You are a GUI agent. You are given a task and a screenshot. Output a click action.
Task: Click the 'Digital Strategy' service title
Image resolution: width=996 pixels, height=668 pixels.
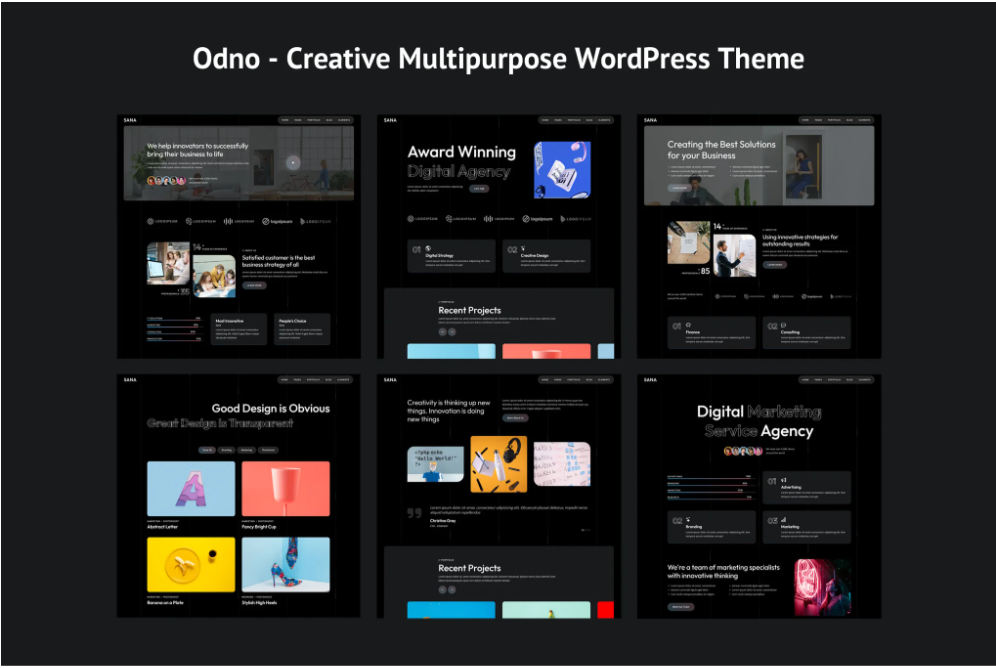pyautogui.click(x=440, y=255)
